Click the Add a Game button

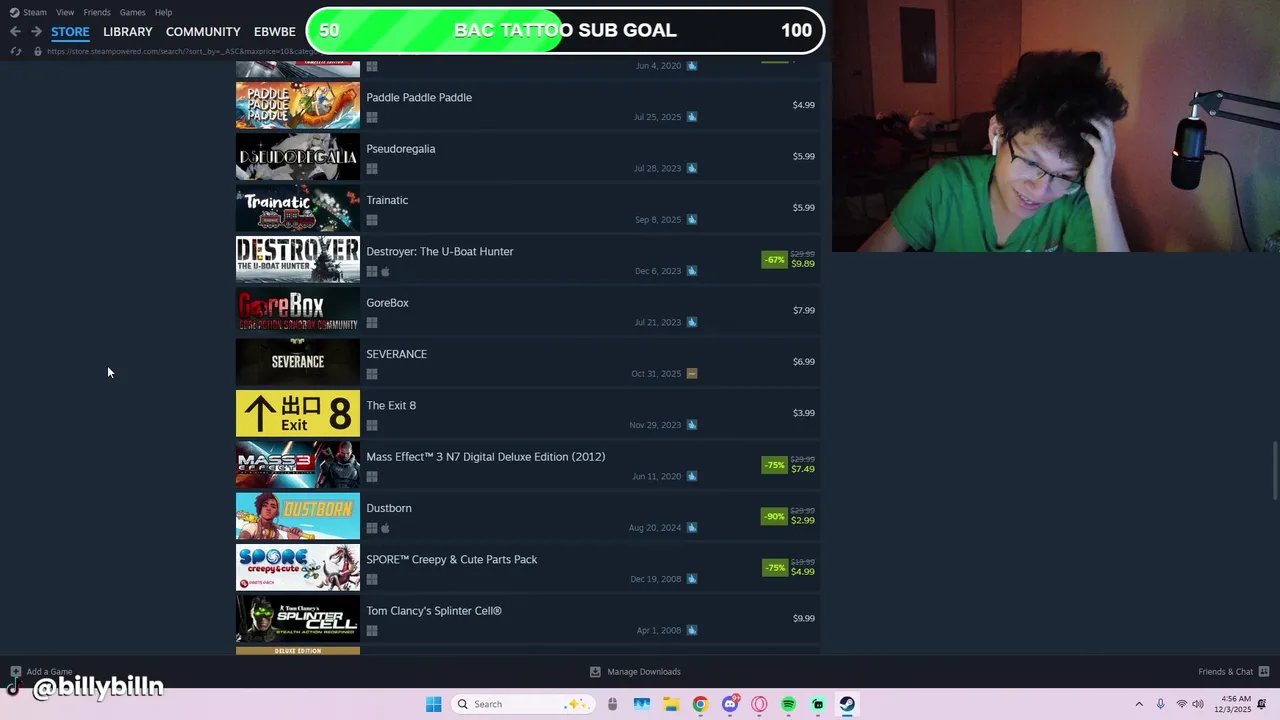click(x=41, y=672)
